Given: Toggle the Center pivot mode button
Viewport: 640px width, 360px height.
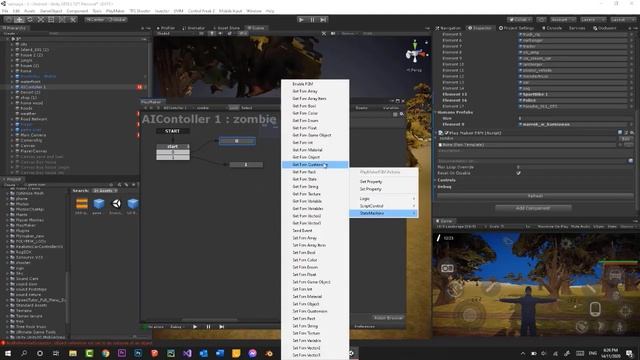Looking at the screenshot, I should [96, 20].
